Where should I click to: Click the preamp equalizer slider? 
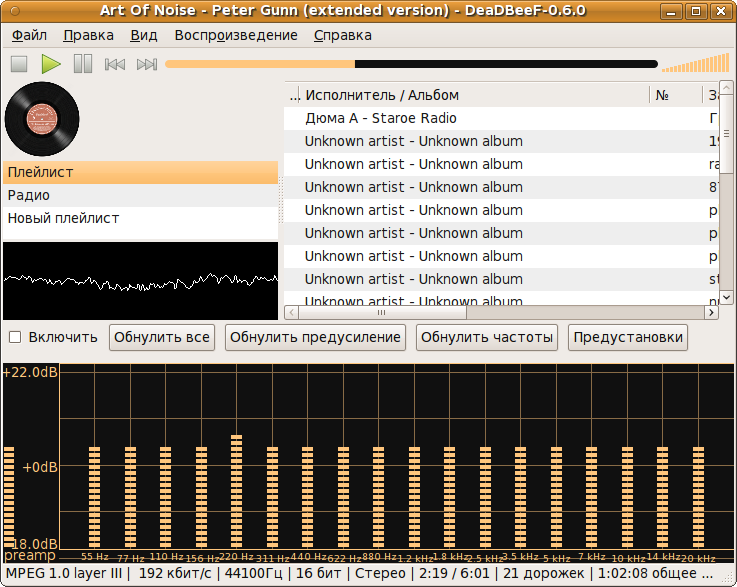pos(9,497)
